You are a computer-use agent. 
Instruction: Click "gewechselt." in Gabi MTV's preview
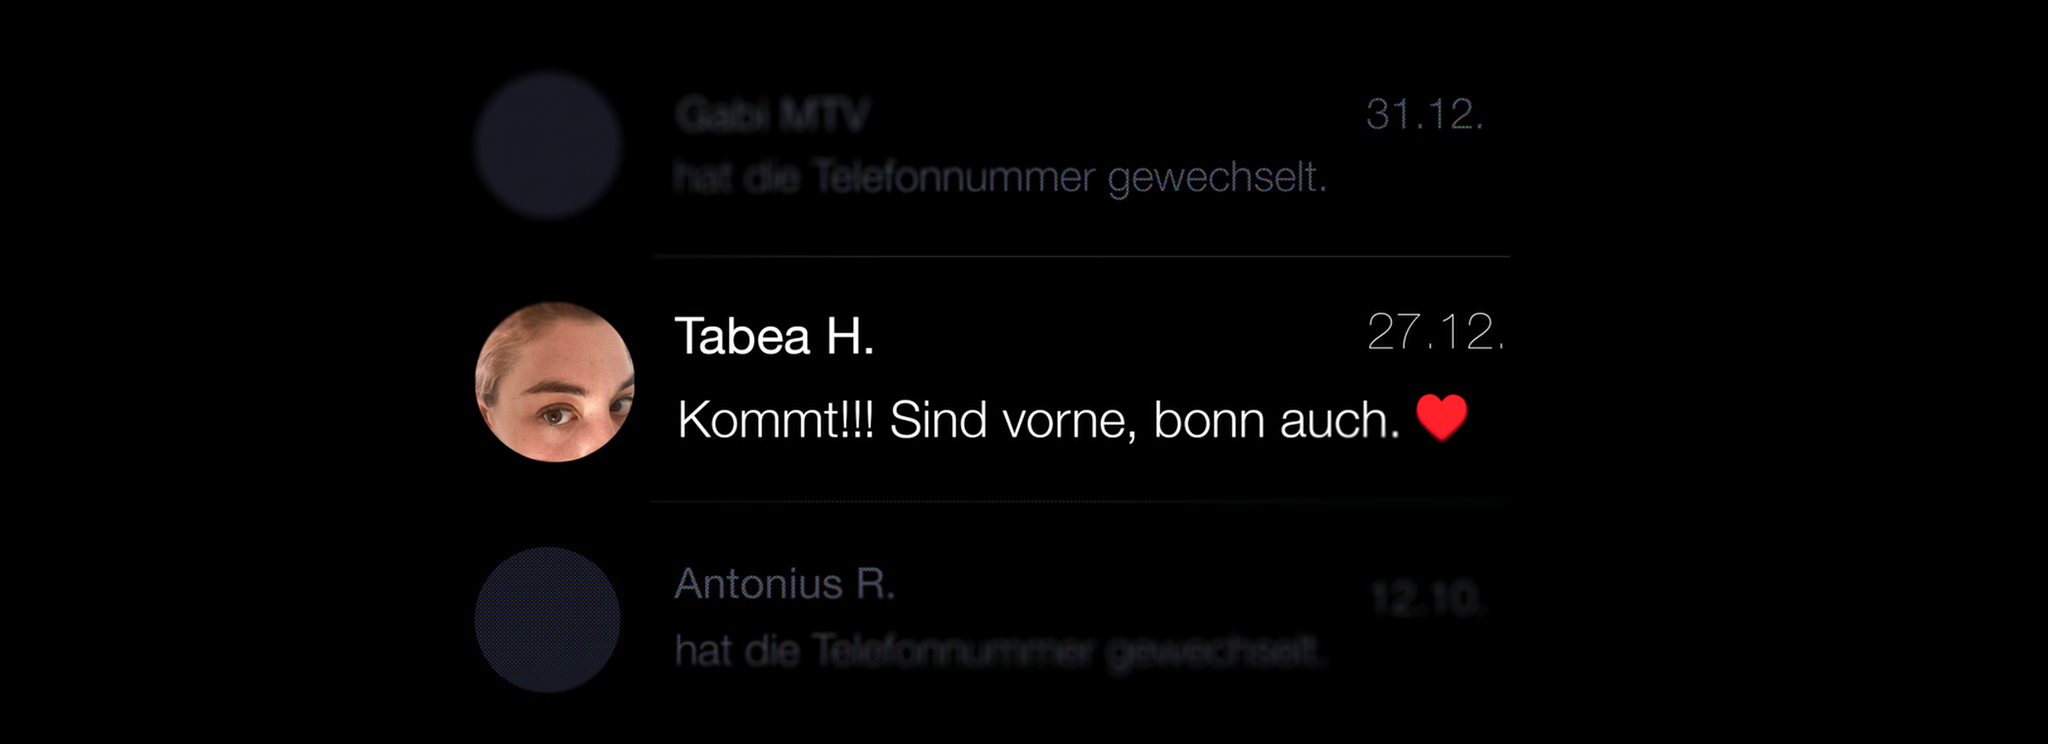[x=1217, y=178]
